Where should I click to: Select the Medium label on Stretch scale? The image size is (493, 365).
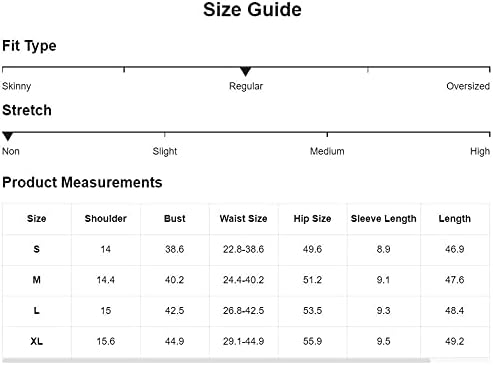click(x=327, y=151)
